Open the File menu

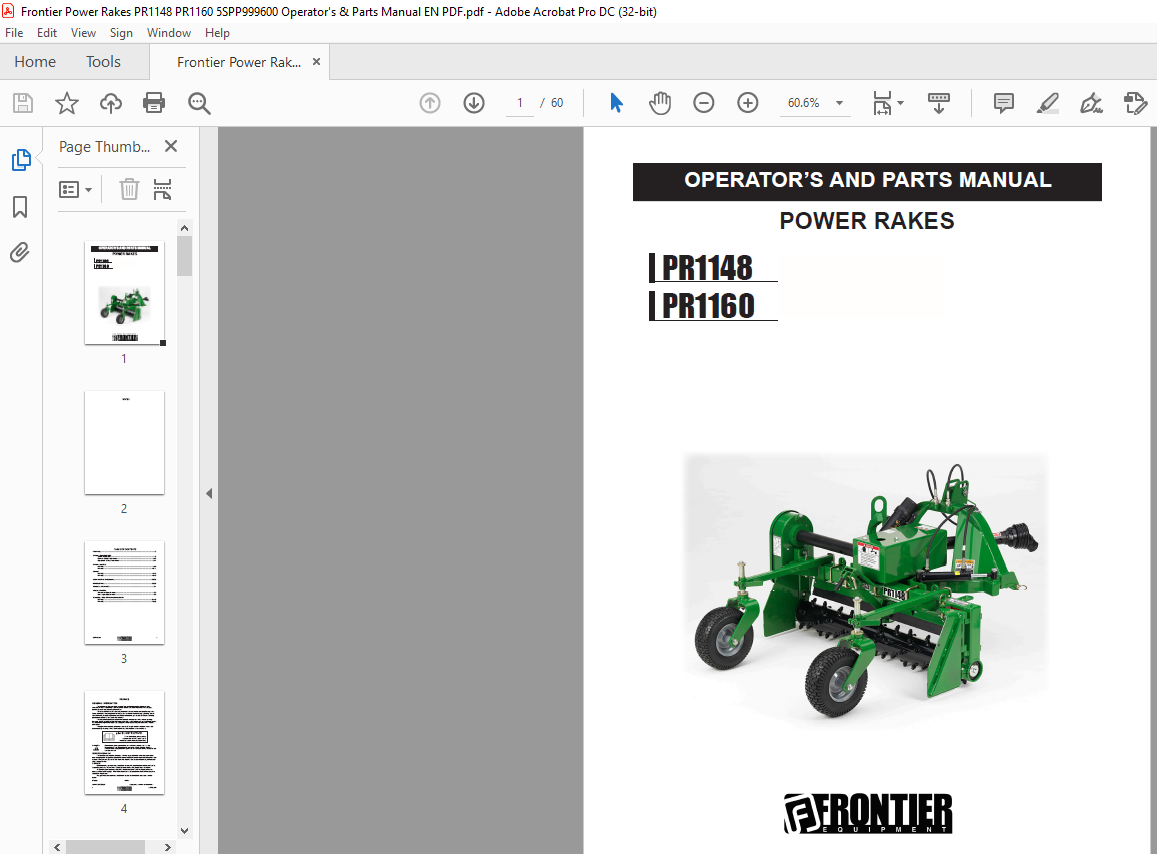(x=14, y=32)
